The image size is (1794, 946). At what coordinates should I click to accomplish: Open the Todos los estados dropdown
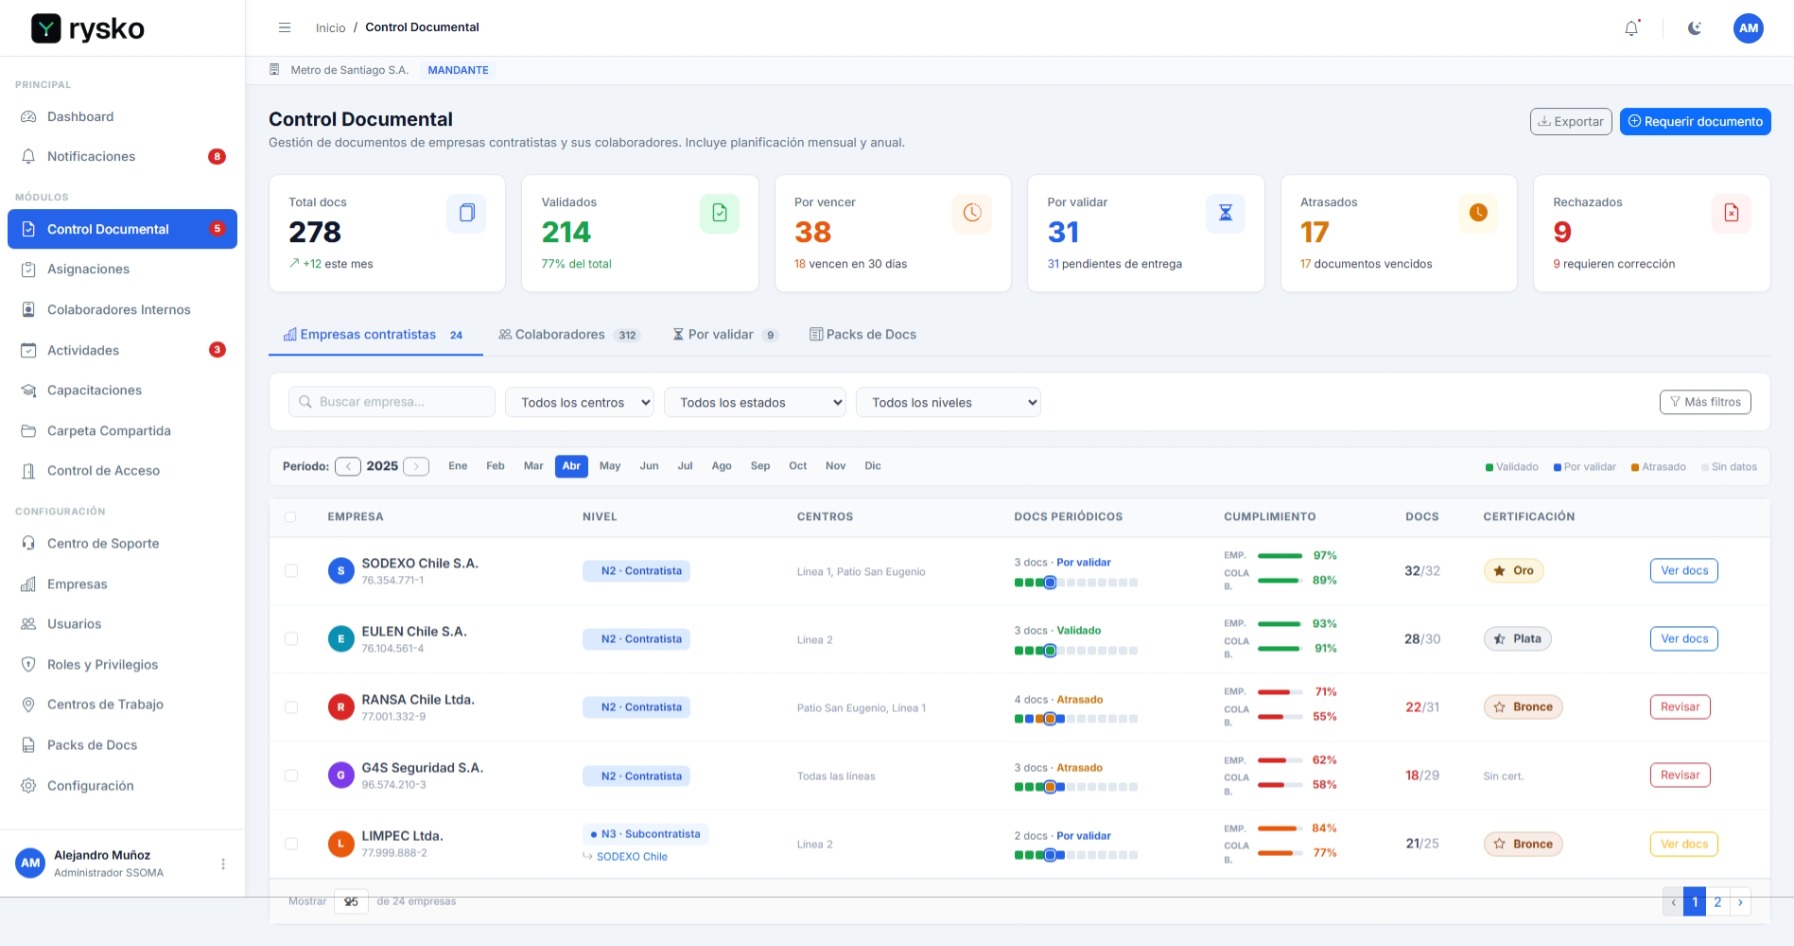tap(755, 402)
